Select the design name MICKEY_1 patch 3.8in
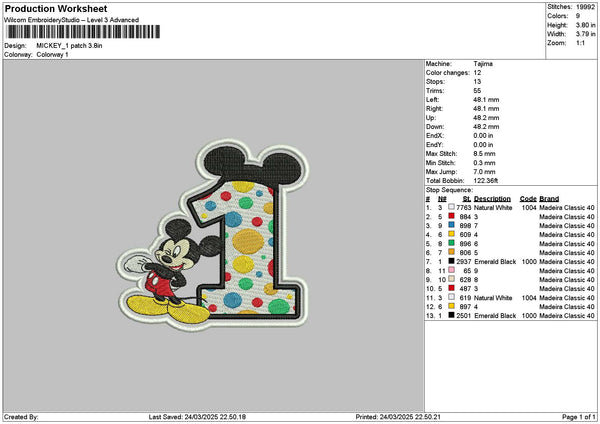This screenshot has width=600, height=424. (69, 46)
